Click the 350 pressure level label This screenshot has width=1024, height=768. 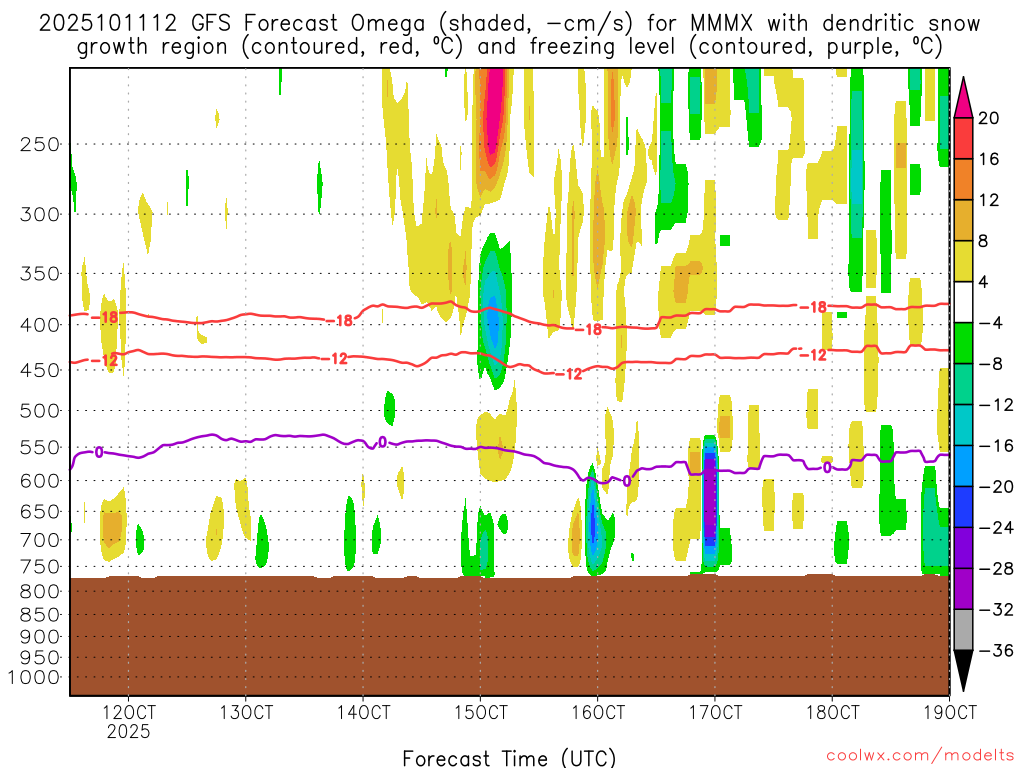(40, 274)
